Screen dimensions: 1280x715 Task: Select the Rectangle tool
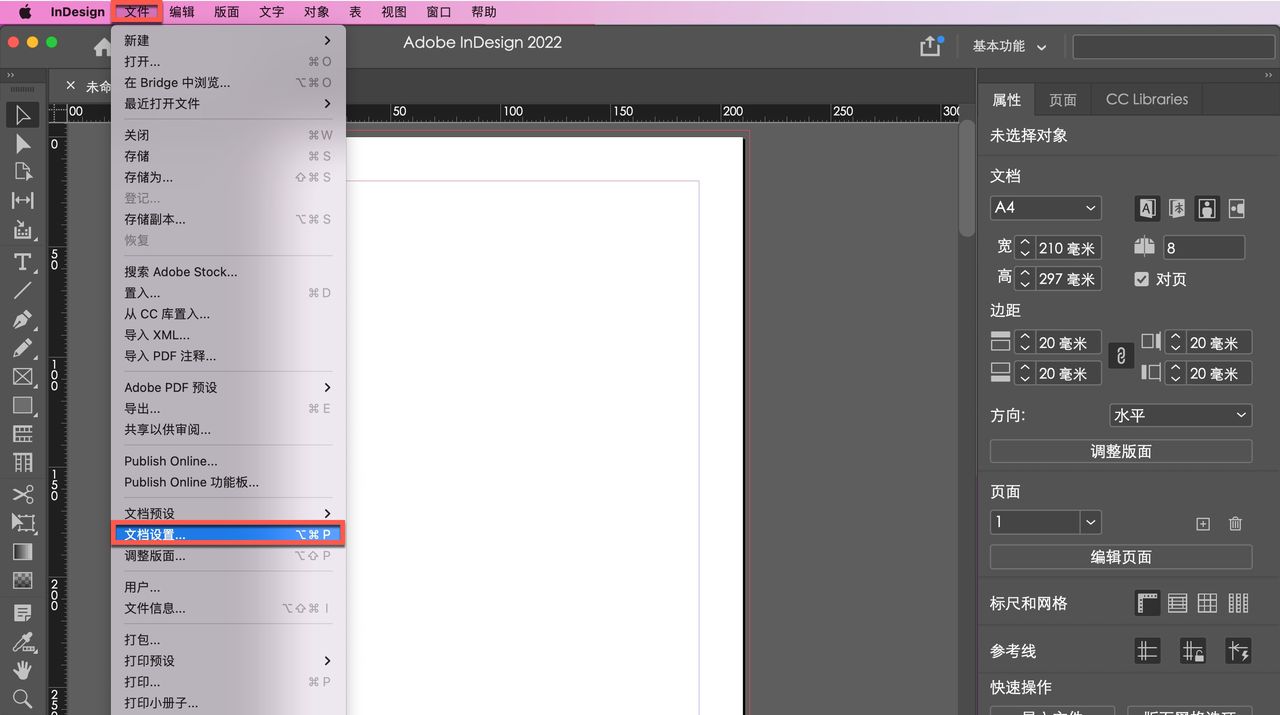(22, 405)
